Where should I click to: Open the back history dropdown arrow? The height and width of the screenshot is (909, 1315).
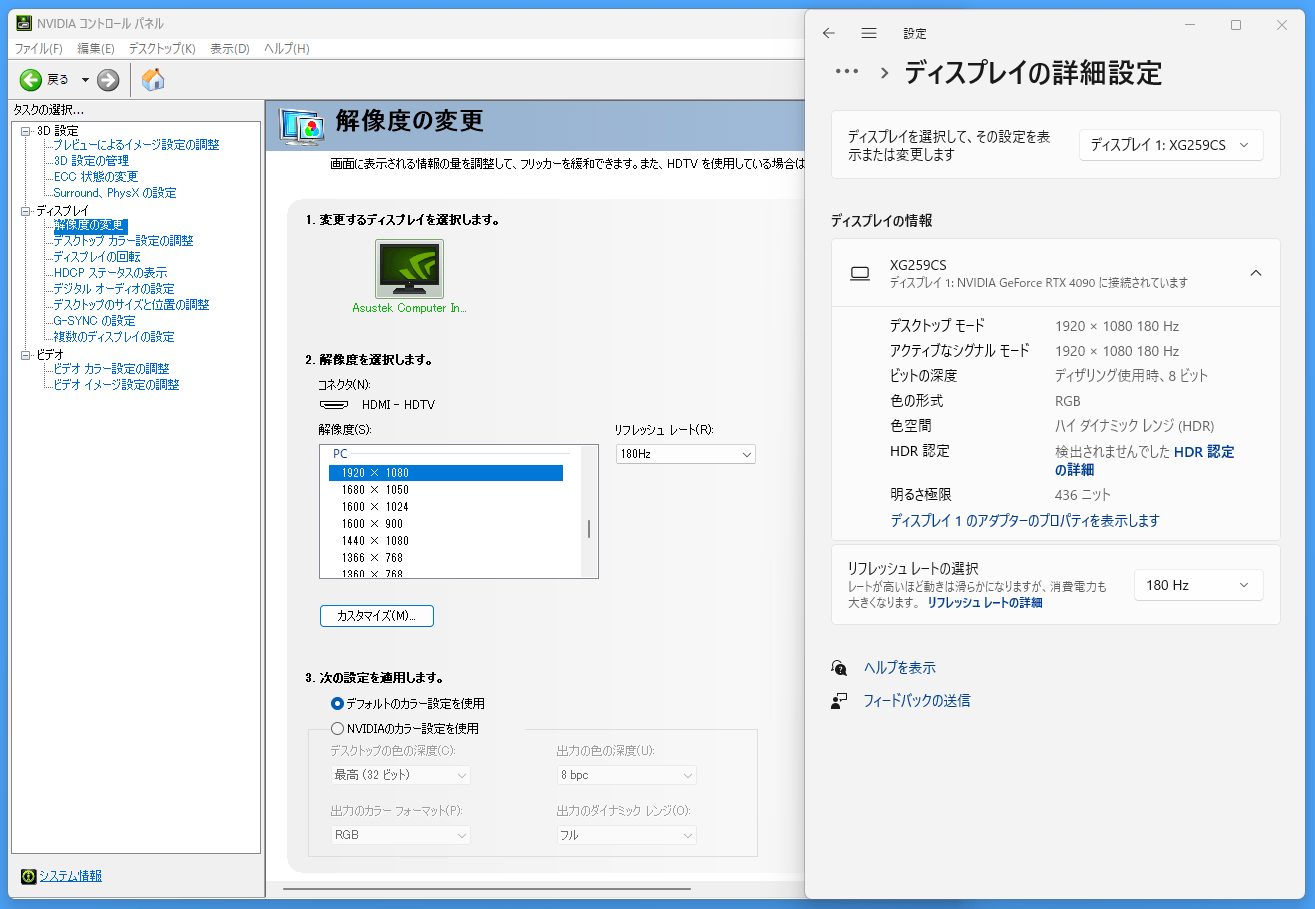click(85, 80)
